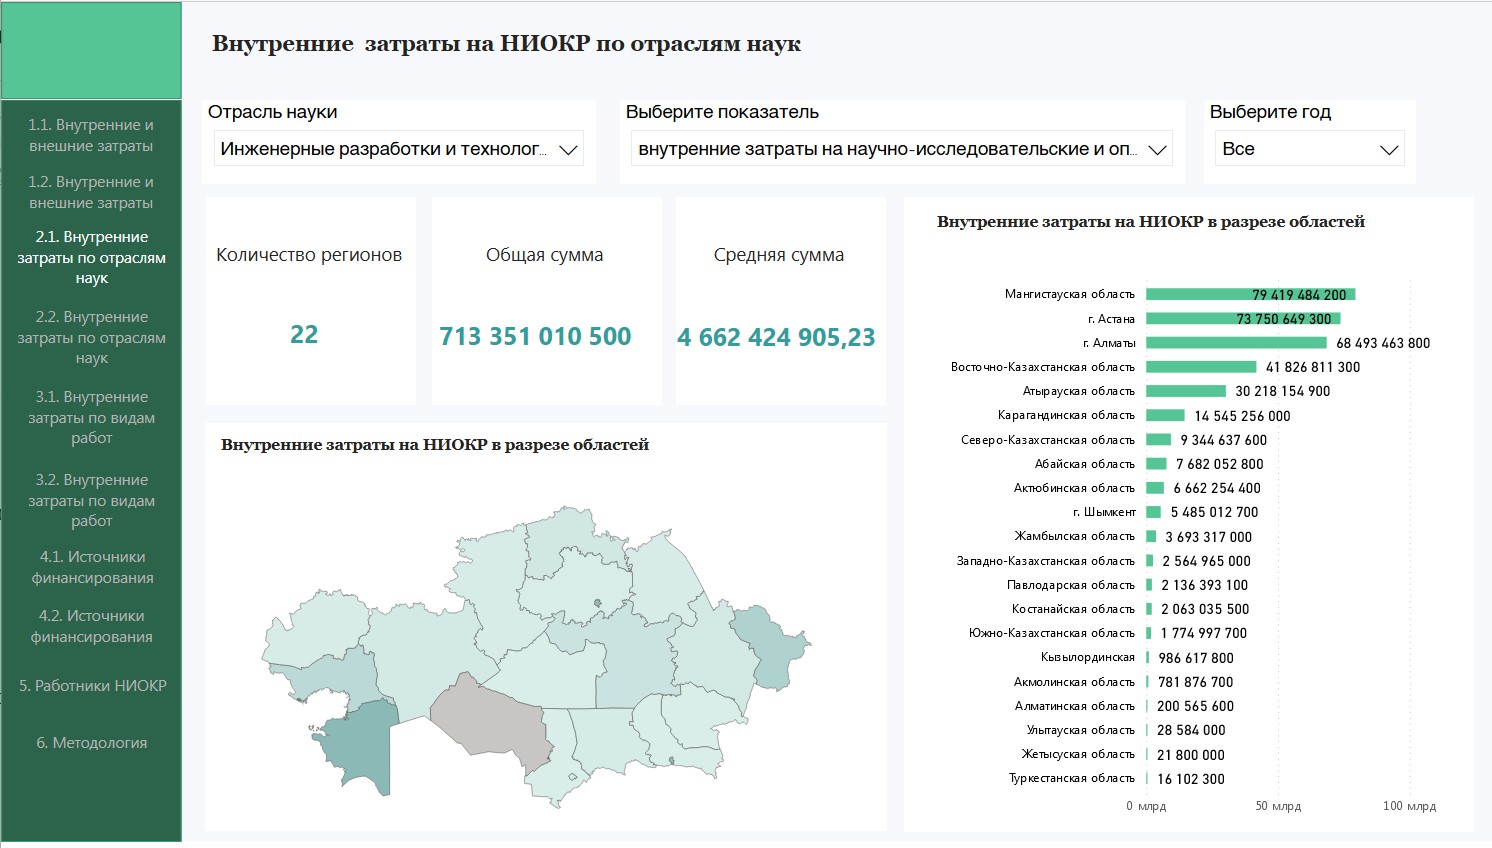Open 3.1 Внутренние затраты по видам работ

point(91,417)
